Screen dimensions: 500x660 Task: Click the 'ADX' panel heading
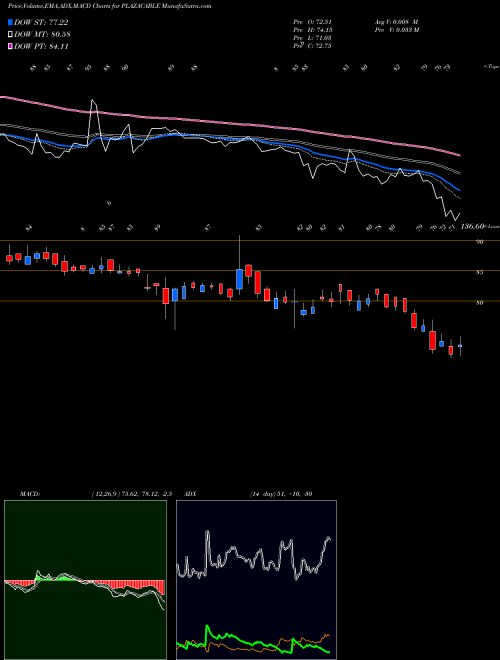(190, 494)
